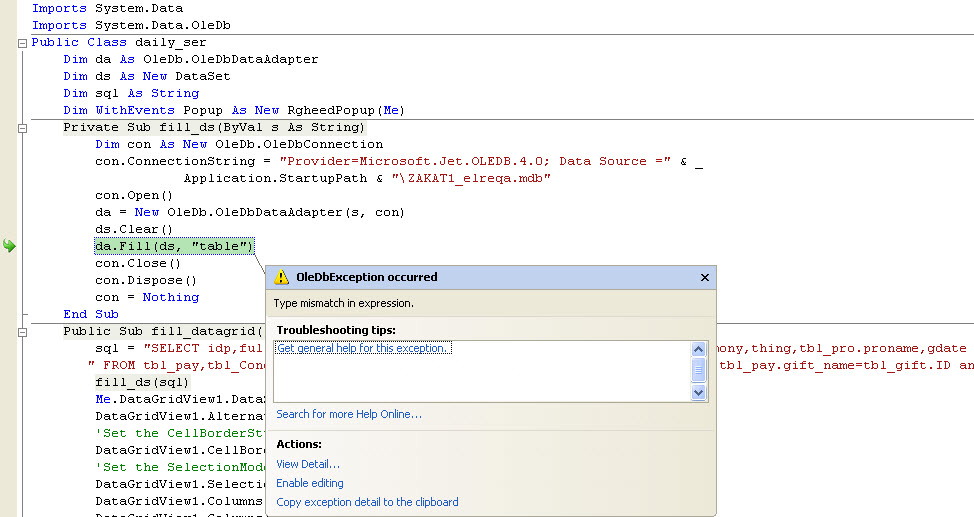Open 'Get general help for this exception' link
This screenshot has height=517, width=974.
[x=363, y=348]
